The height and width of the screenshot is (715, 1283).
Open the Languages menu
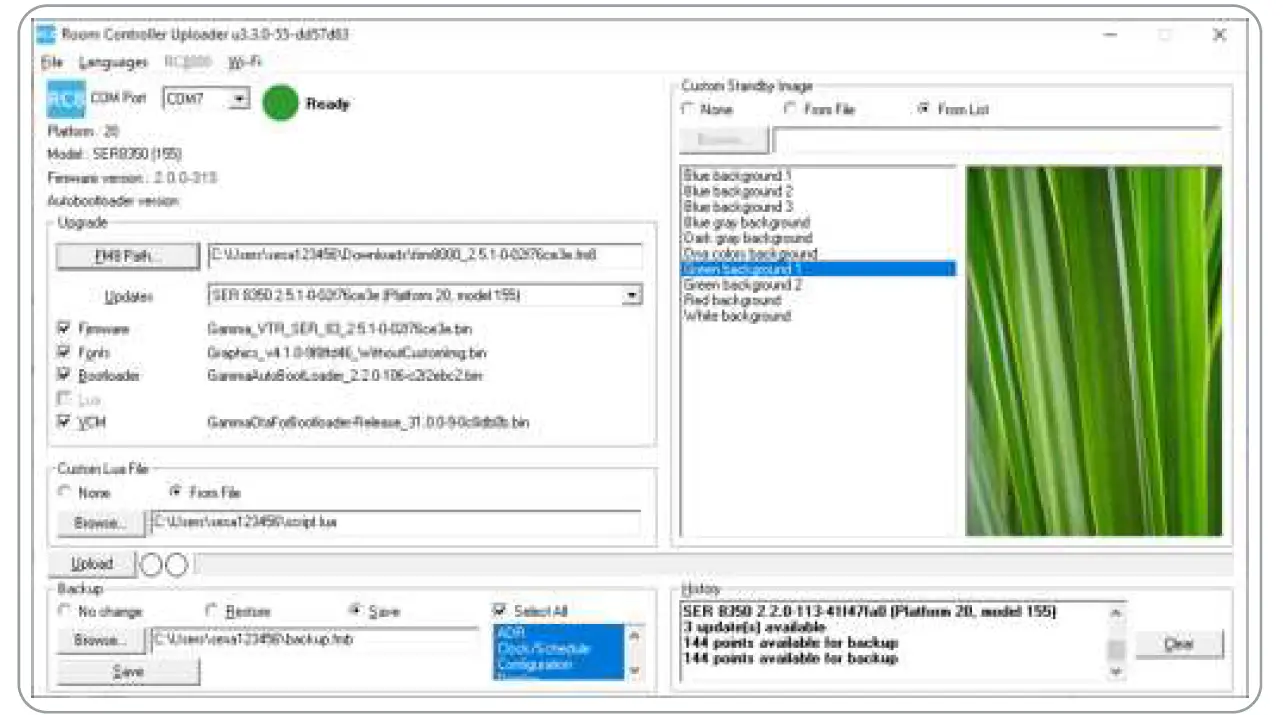click(114, 62)
